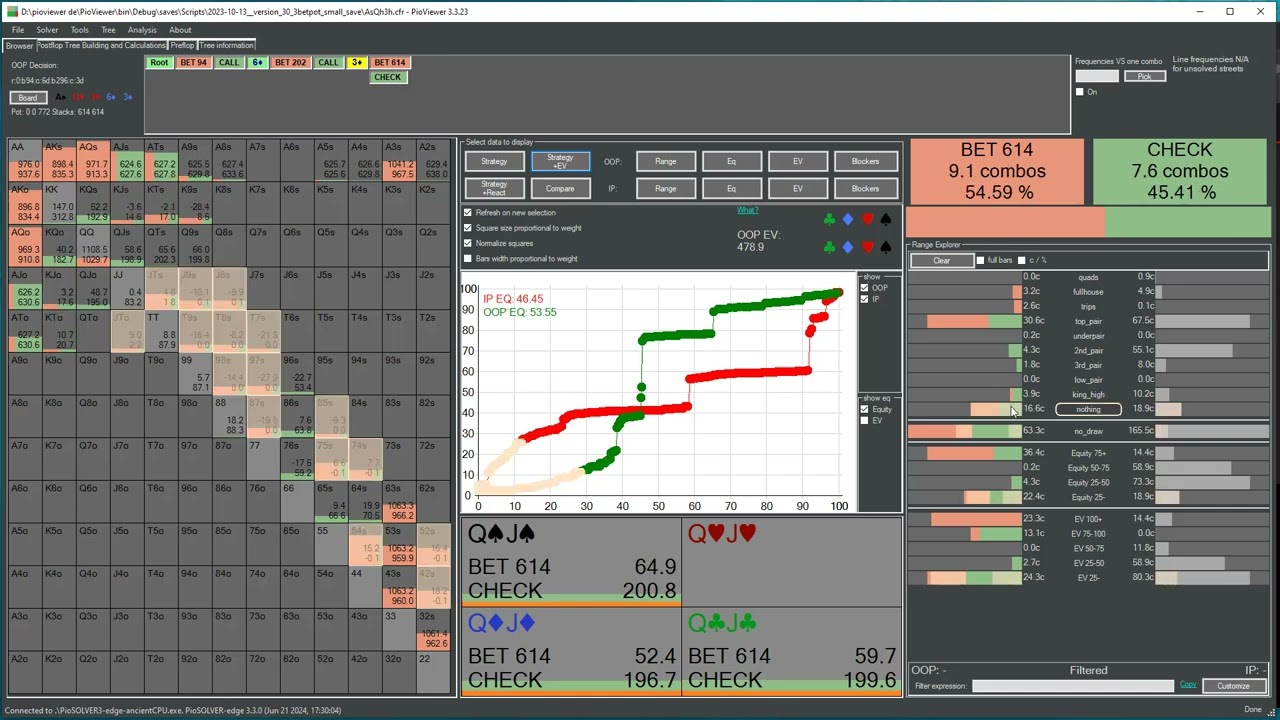Open the Solver menu
This screenshot has height=720, width=1280.
[47, 30]
